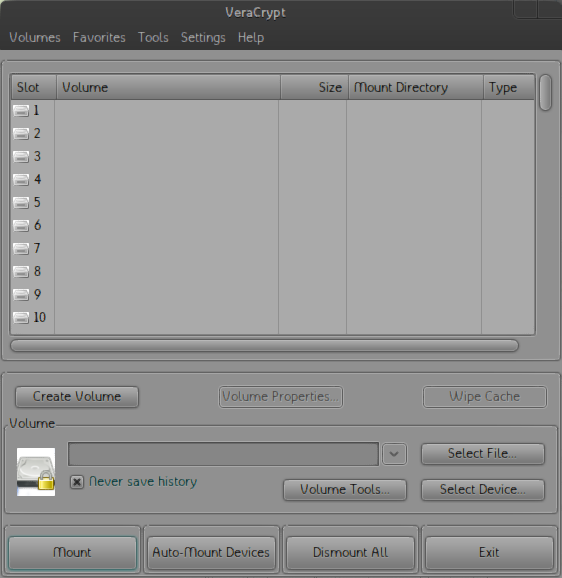Click the Auto-Mount Devices button
This screenshot has width=562, height=578.
click(211, 552)
